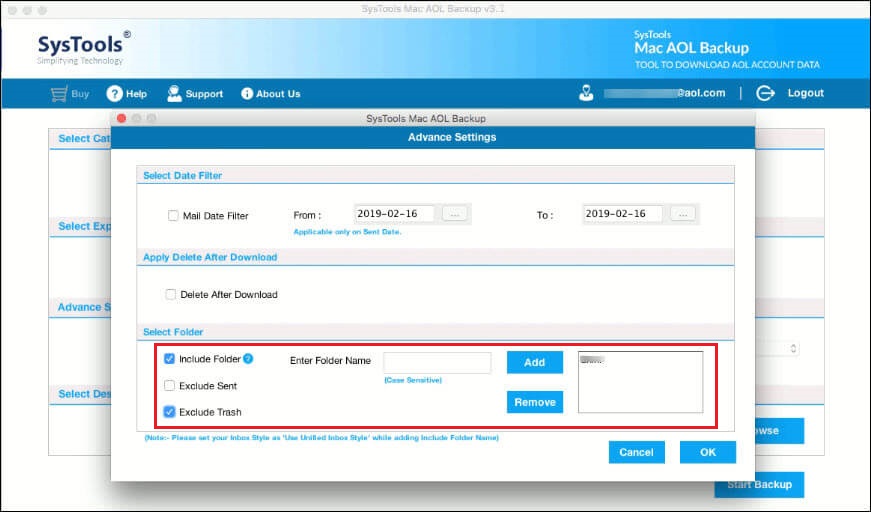Click the stepper arrows in the background window

coord(793,348)
